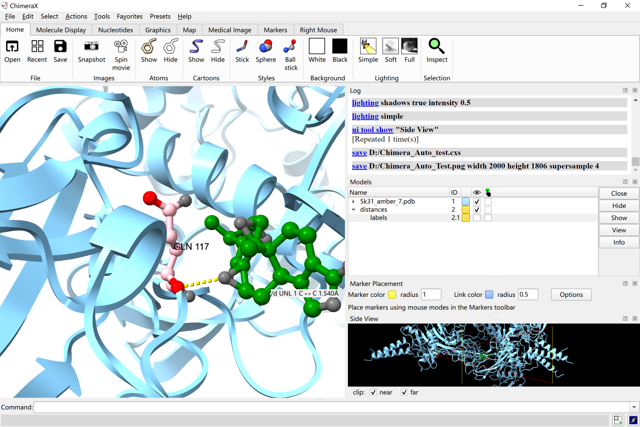Viewport: 640px width, 427px height.
Task: Choose Full lighting
Action: tap(409, 51)
